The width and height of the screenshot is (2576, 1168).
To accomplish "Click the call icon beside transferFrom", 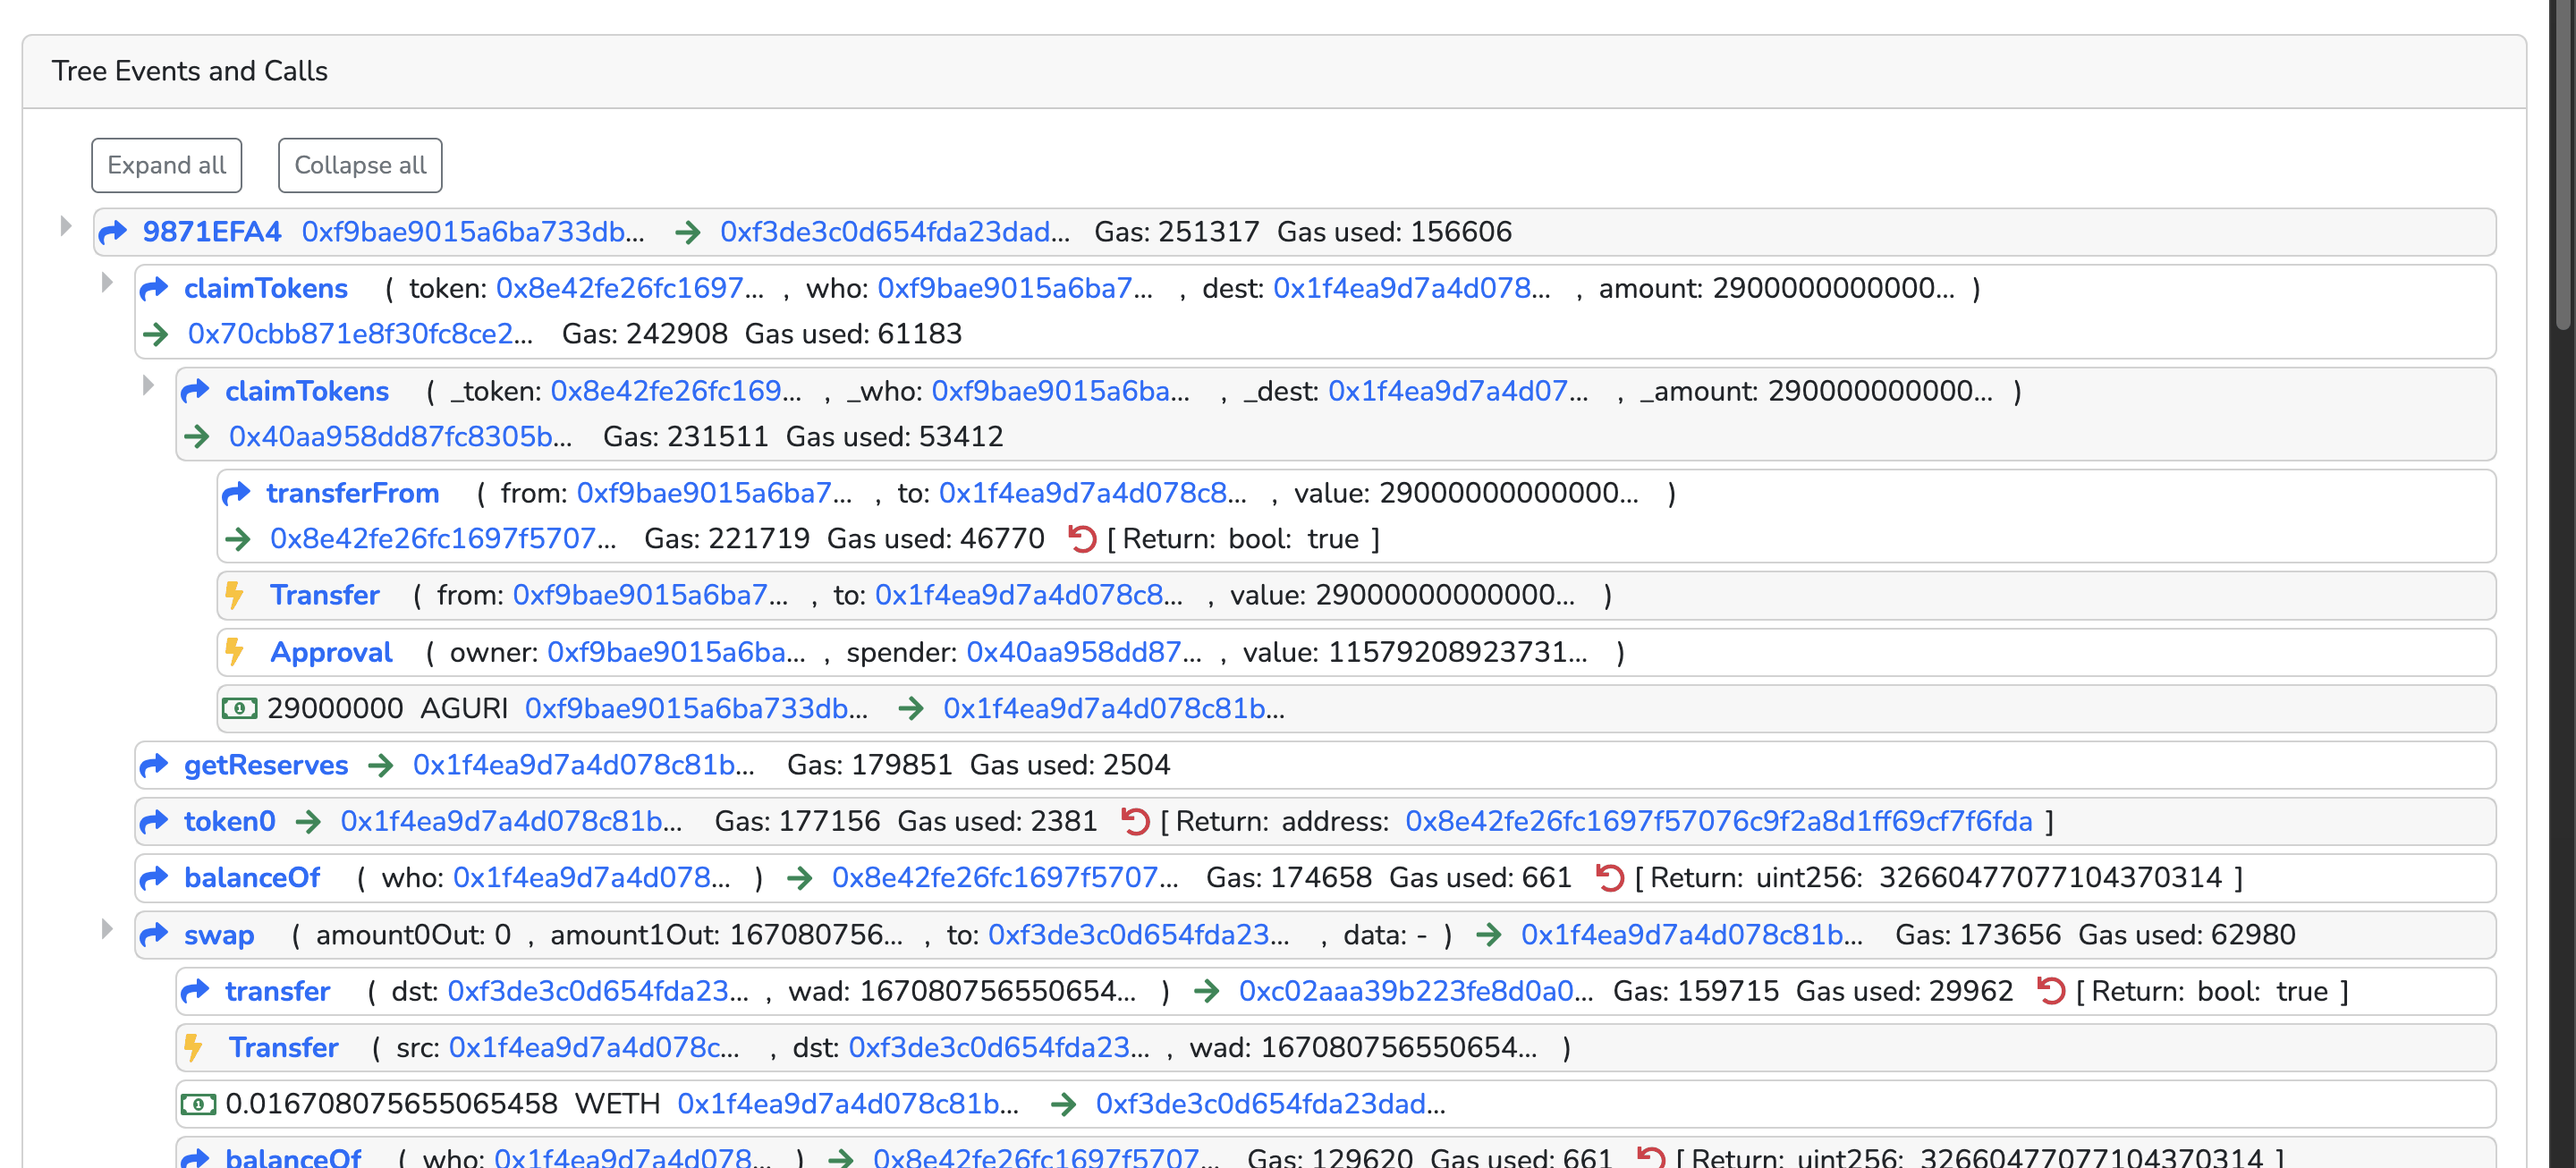I will point(236,493).
